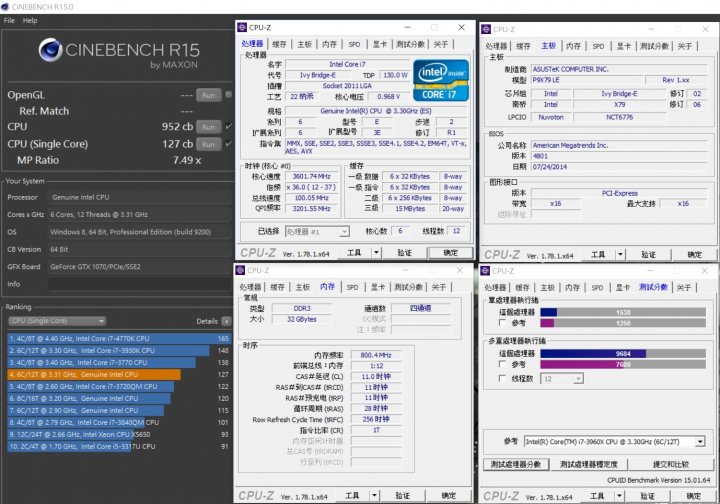Click 测试处理器稳定度 stress button
Image resolution: width=720 pixels, height=504 pixels.
point(589,464)
